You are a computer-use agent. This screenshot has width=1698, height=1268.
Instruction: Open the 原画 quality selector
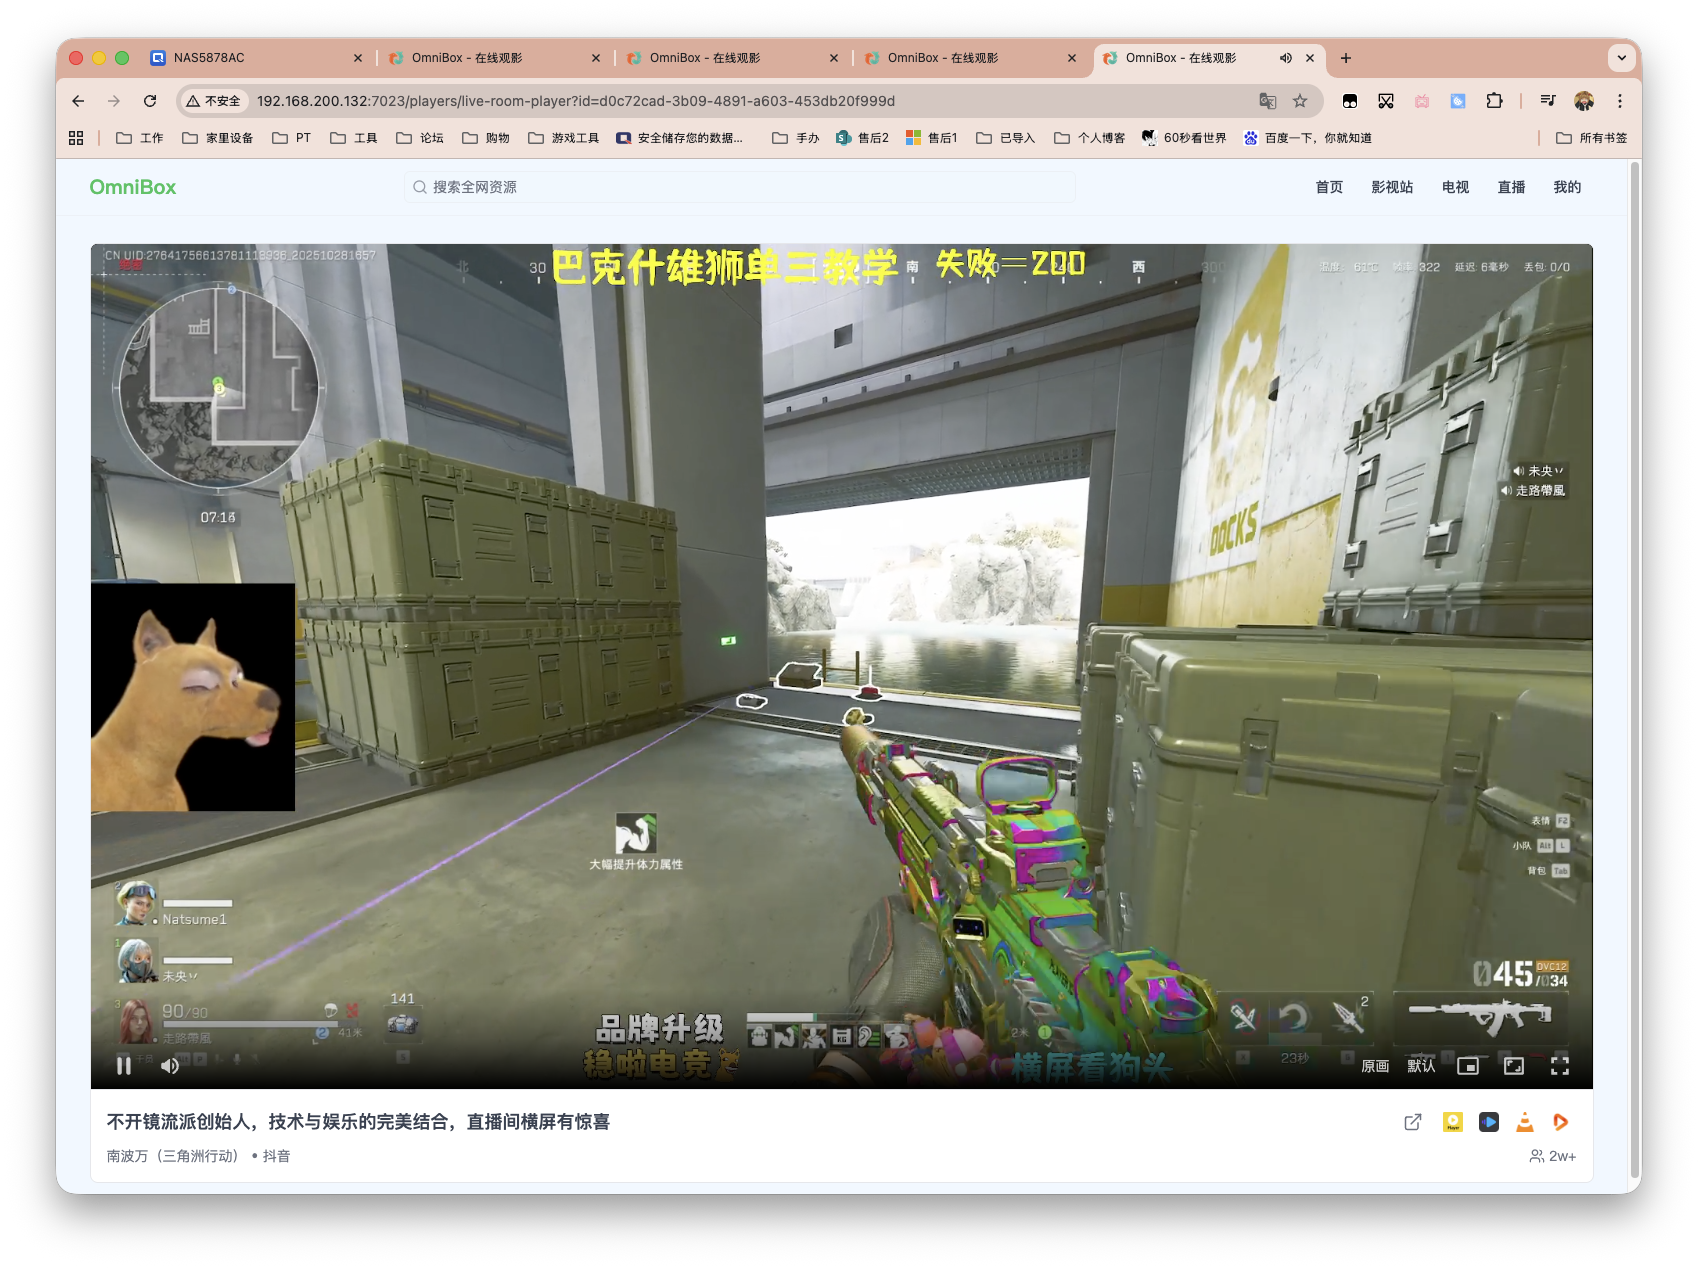point(1375,1066)
